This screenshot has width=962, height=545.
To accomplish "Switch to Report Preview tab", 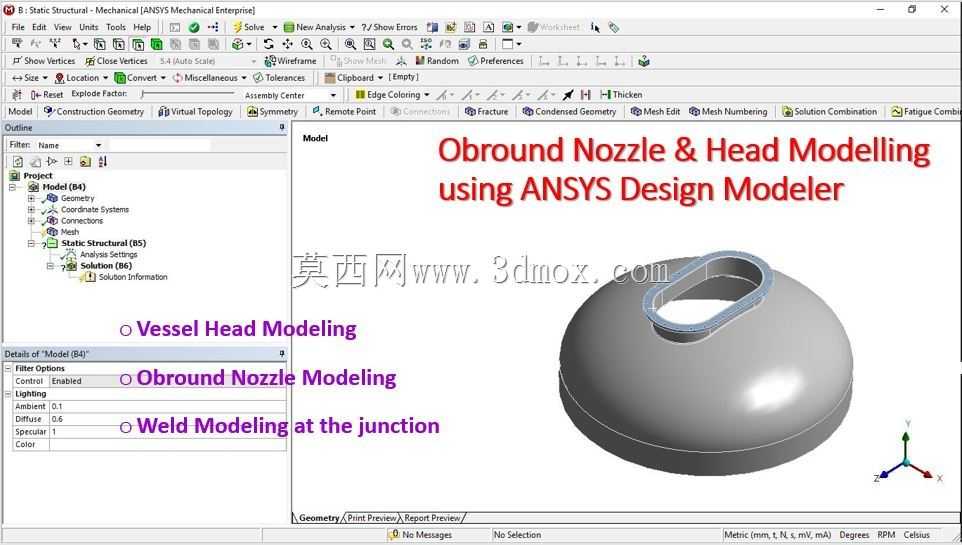I will [432, 518].
